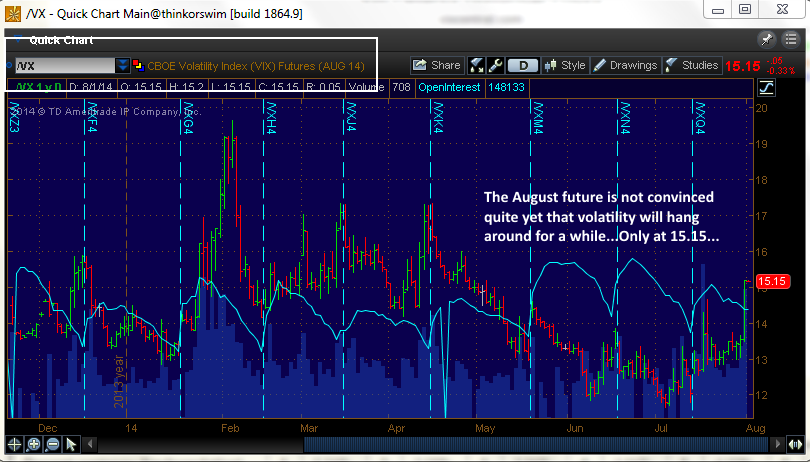
Task: Open the chart Style menu
Action: 564,65
